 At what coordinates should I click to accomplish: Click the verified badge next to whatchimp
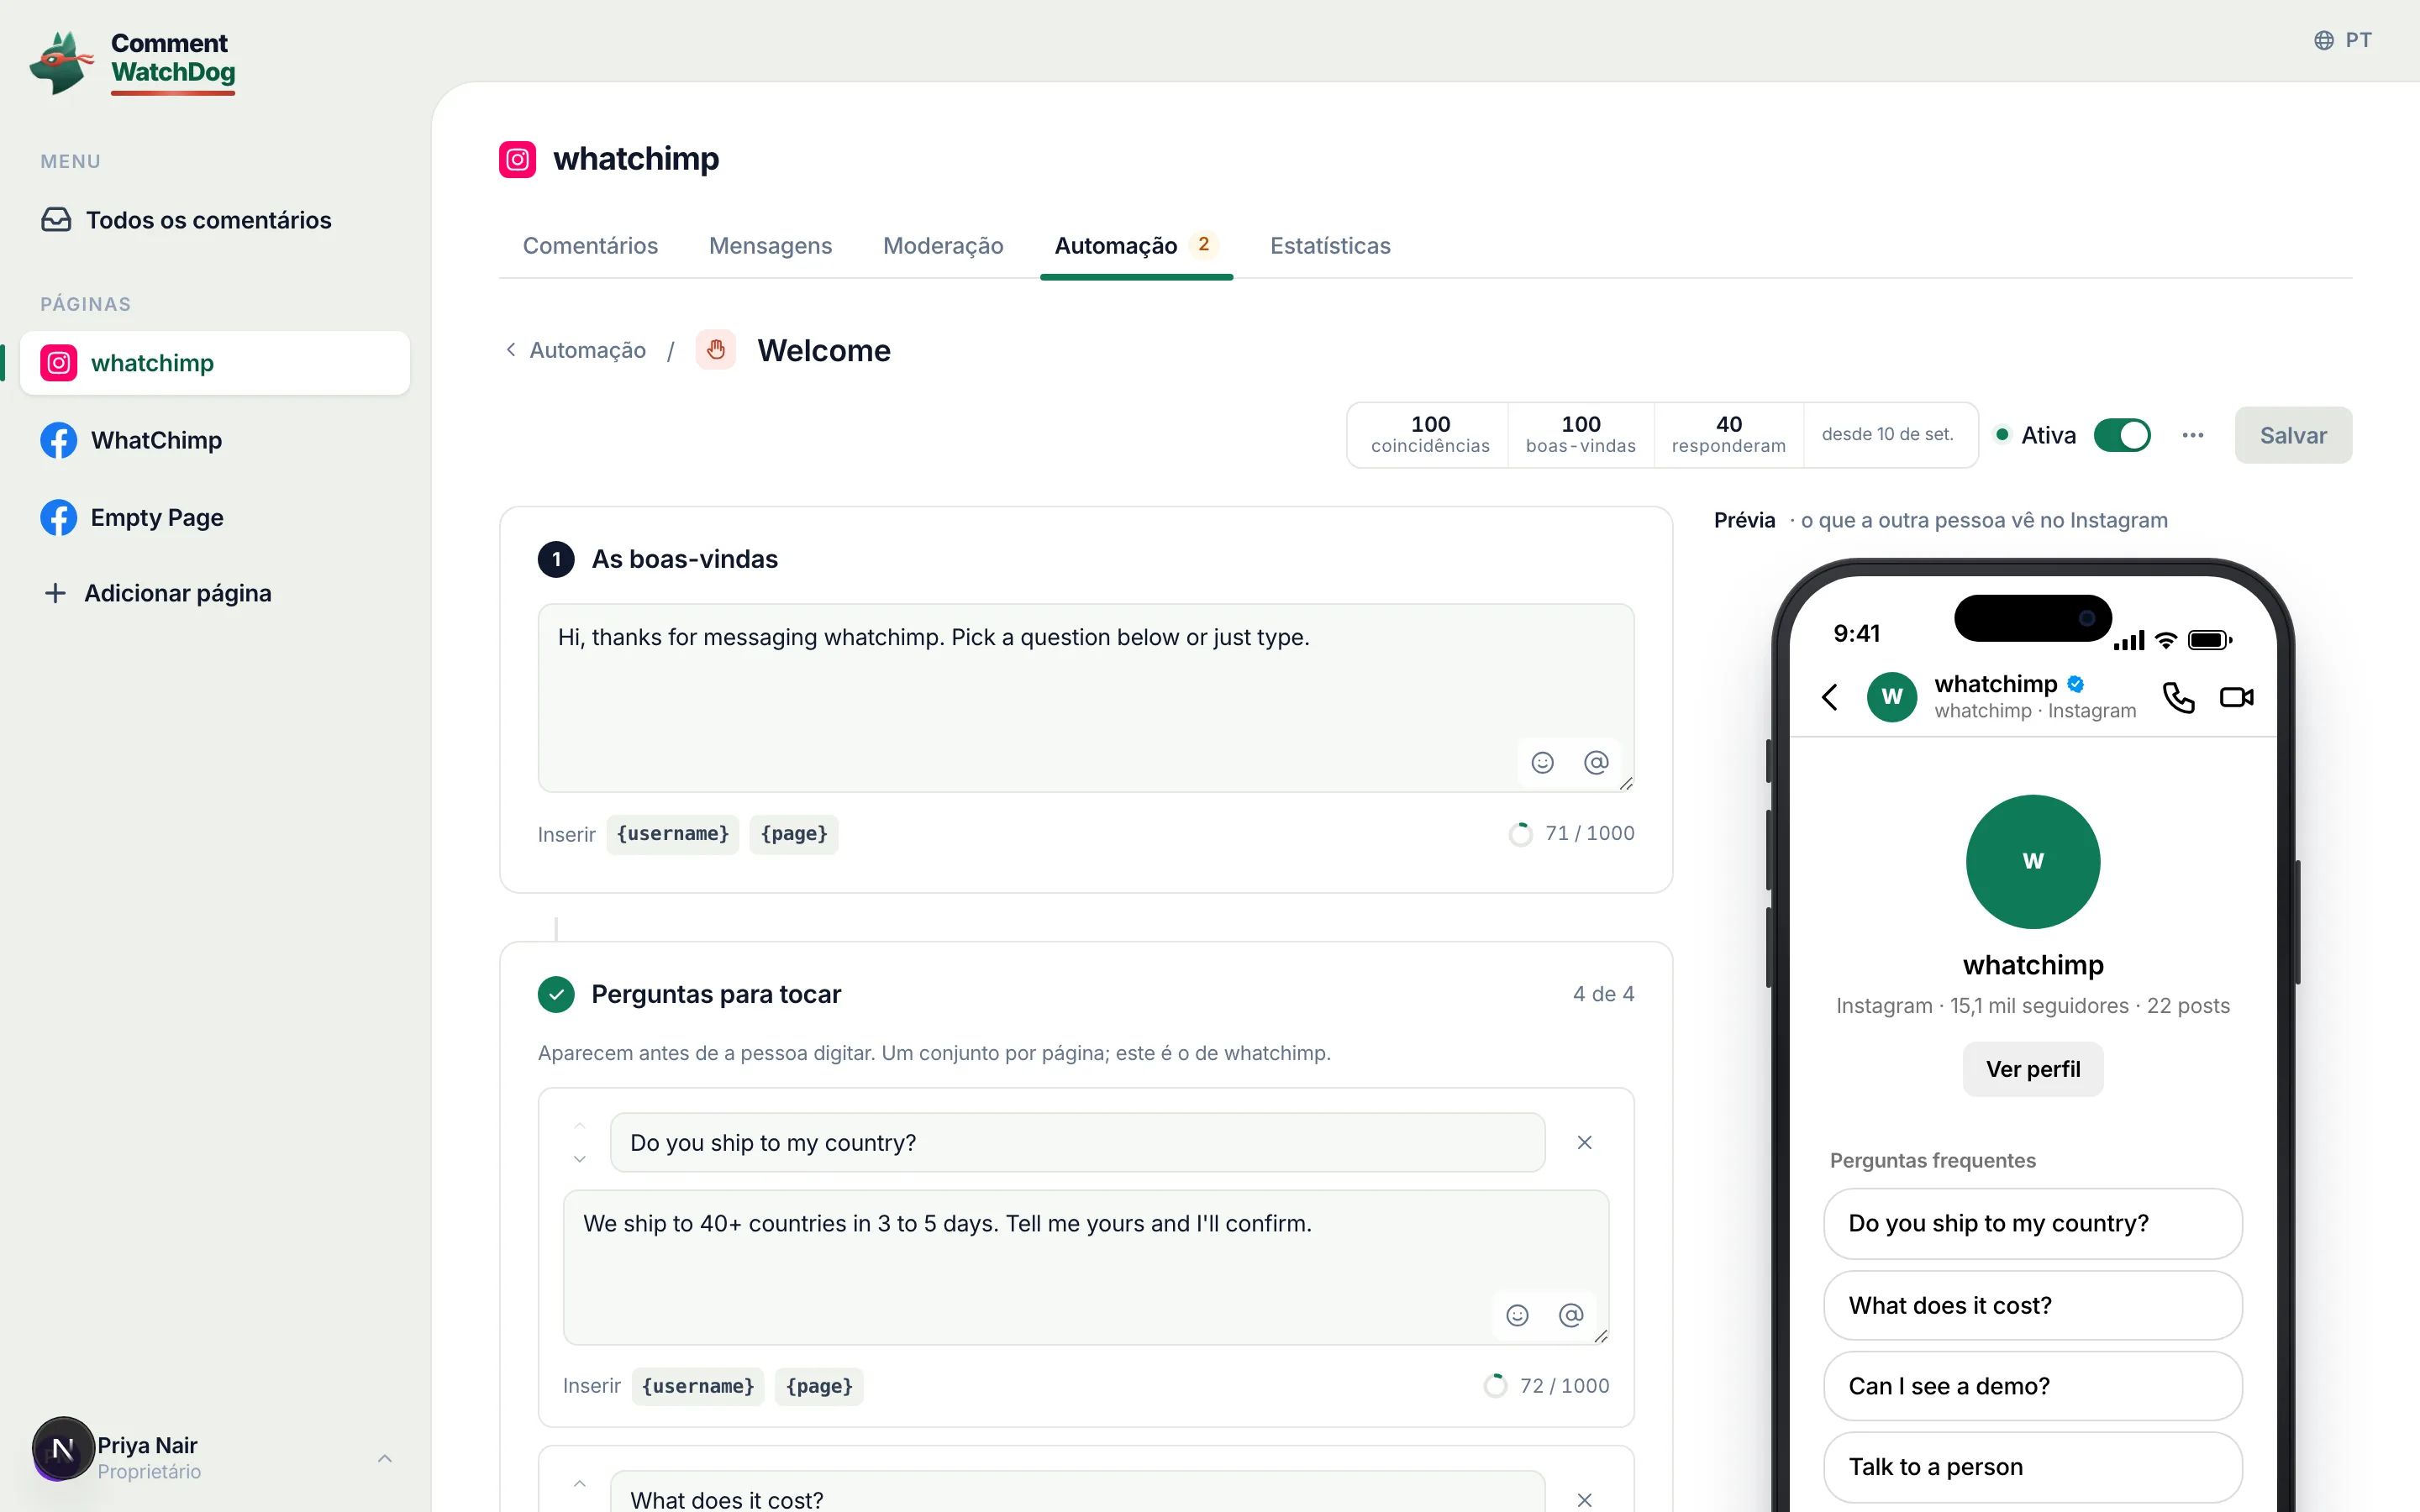(2076, 684)
